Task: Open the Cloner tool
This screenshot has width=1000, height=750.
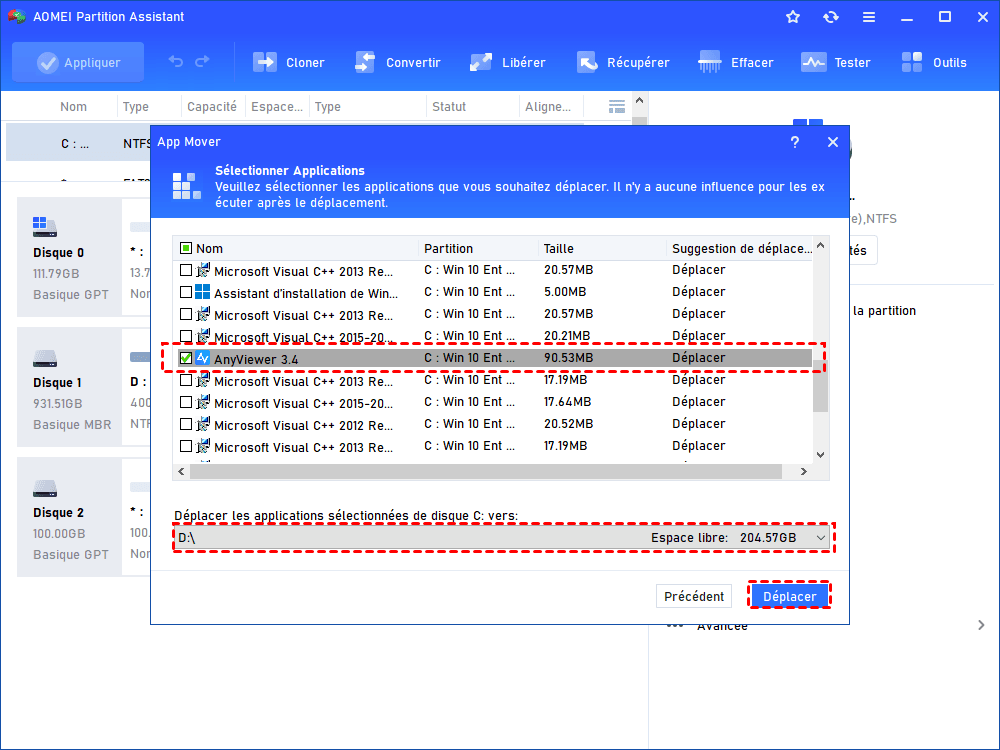Action: [x=288, y=62]
